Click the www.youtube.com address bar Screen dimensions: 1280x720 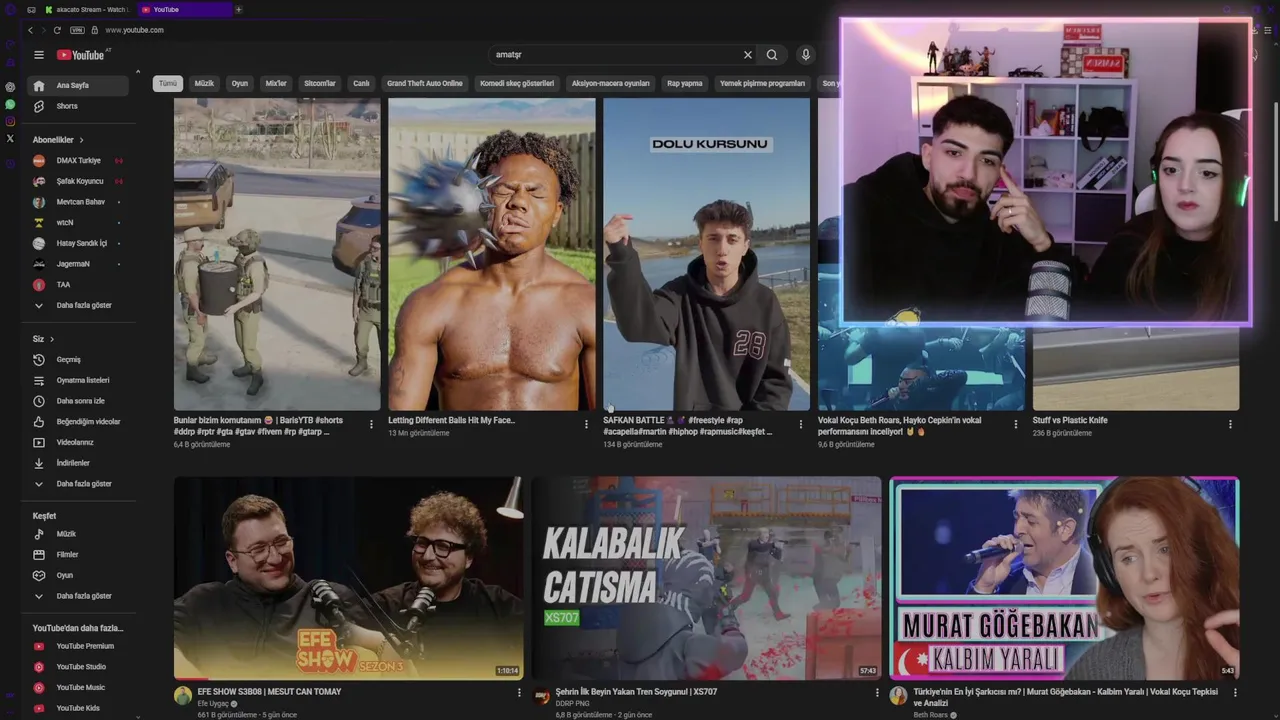point(135,30)
